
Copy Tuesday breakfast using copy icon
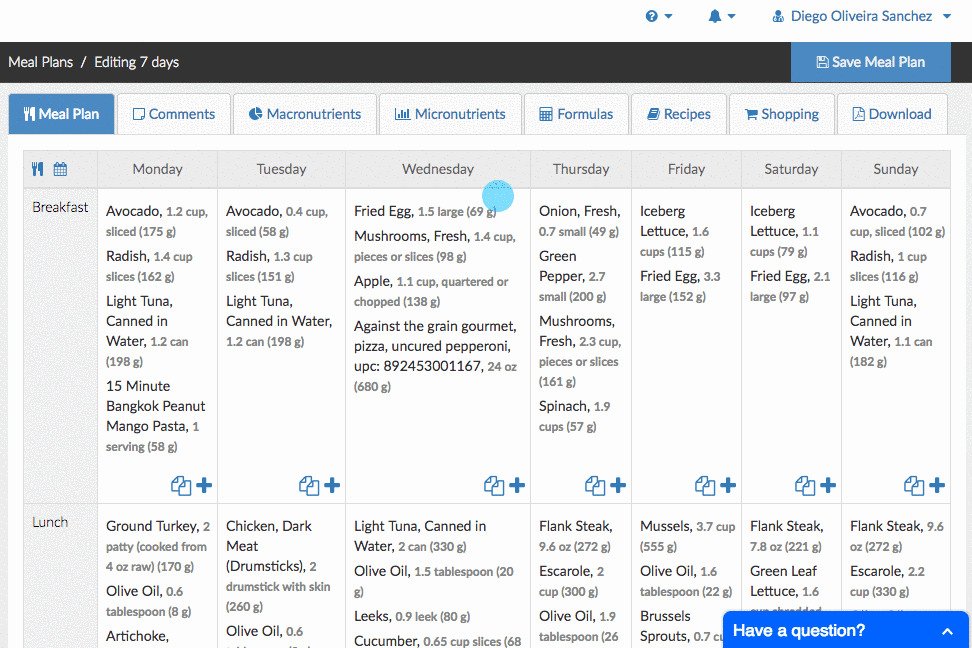click(x=309, y=486)
